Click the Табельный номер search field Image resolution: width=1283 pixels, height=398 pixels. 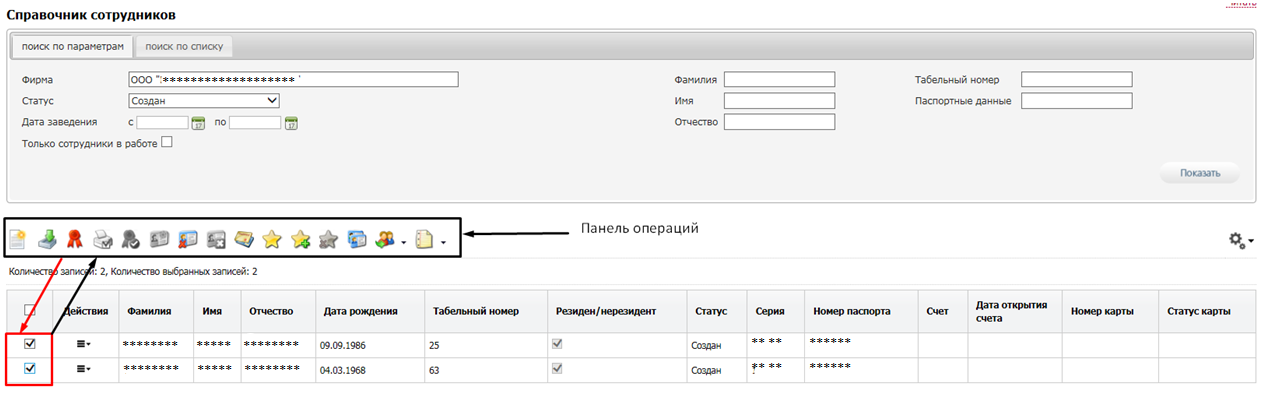click(x=1076, y=80)
